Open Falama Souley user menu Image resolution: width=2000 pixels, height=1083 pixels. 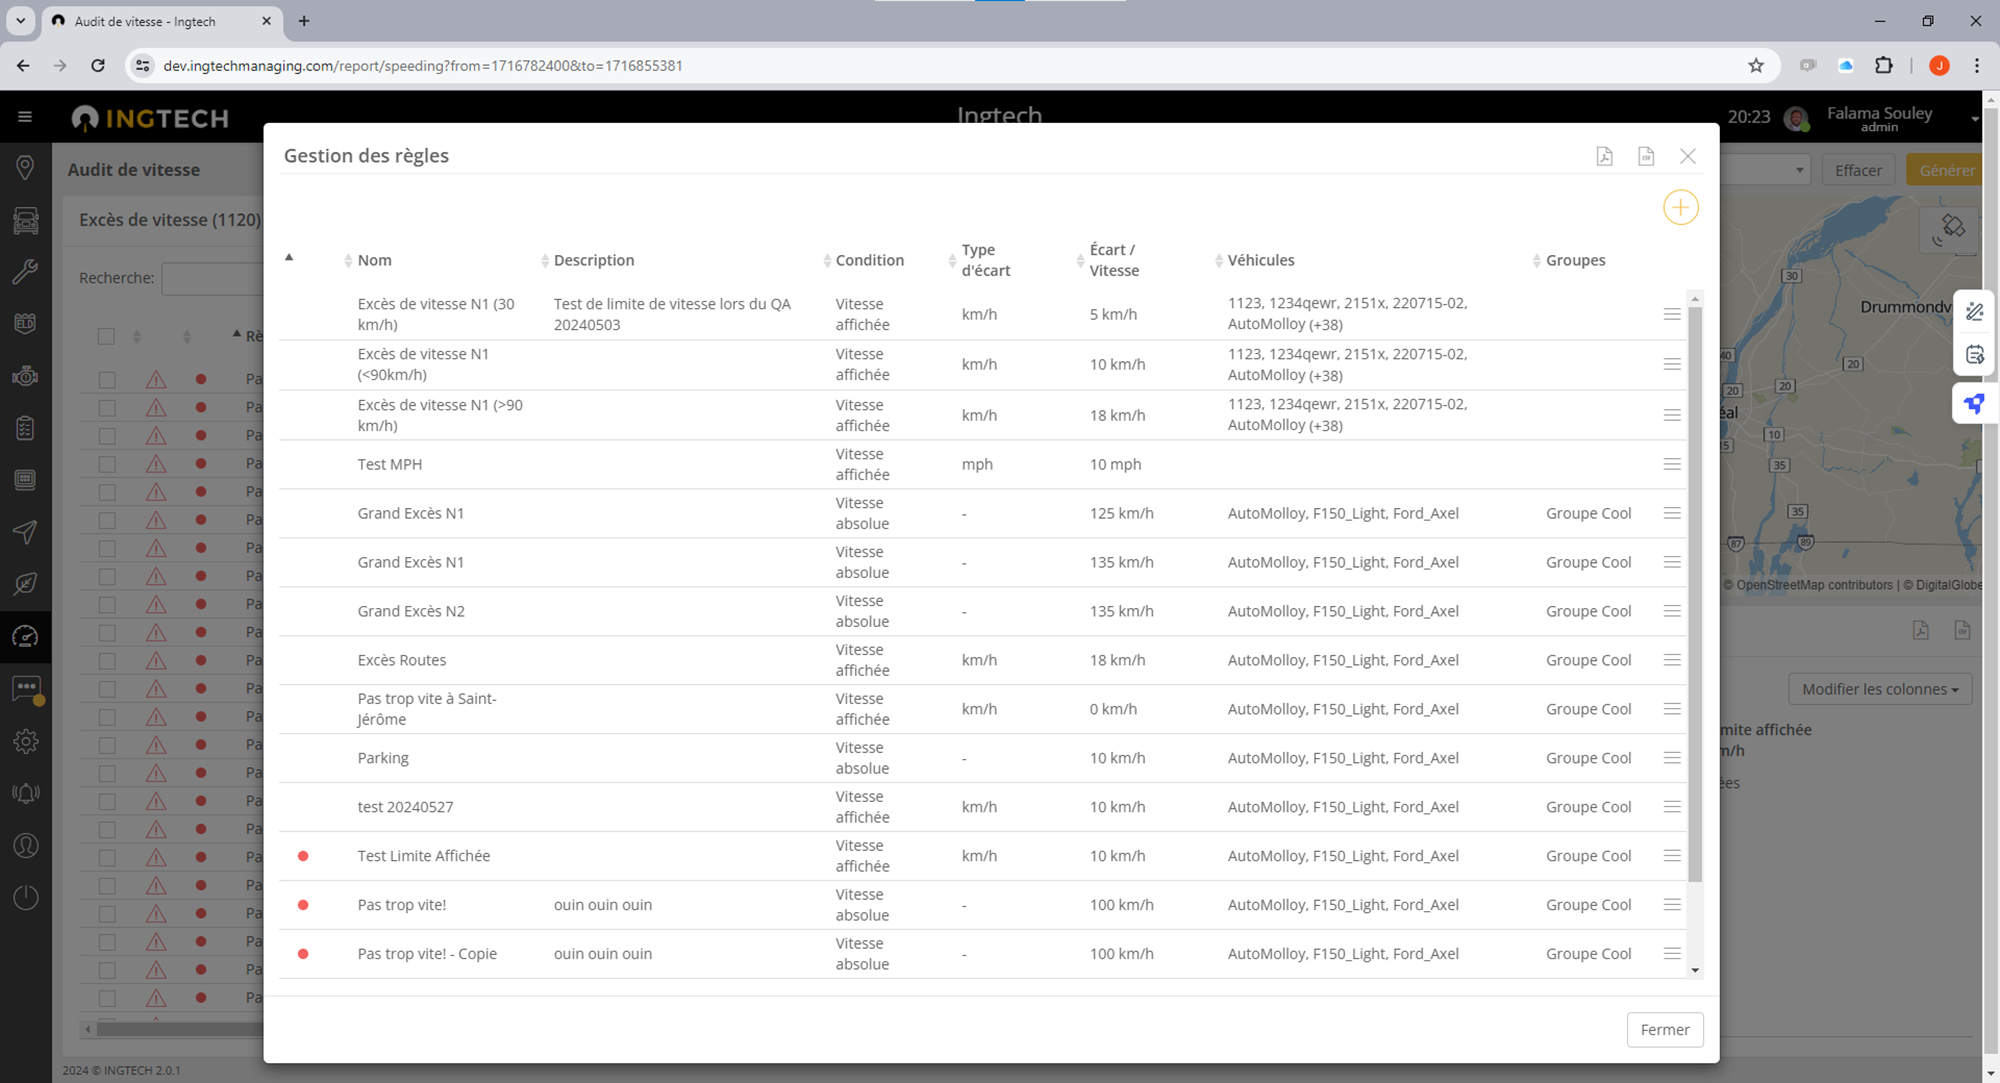[x=1878, y=117]
